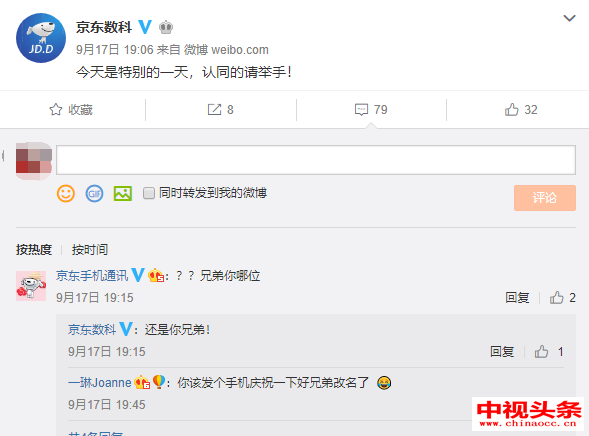Image resolution: width=589 pixels, height=436 pixels.
Task: Open the emoji smiley picker
Action: [66, 194]
